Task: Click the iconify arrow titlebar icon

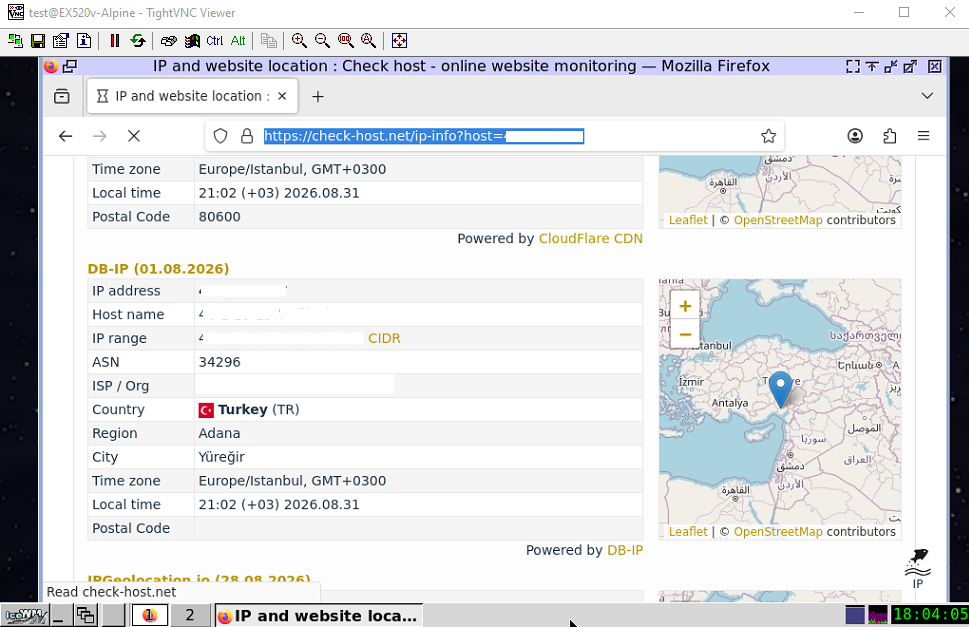Action: click(891, 66)
